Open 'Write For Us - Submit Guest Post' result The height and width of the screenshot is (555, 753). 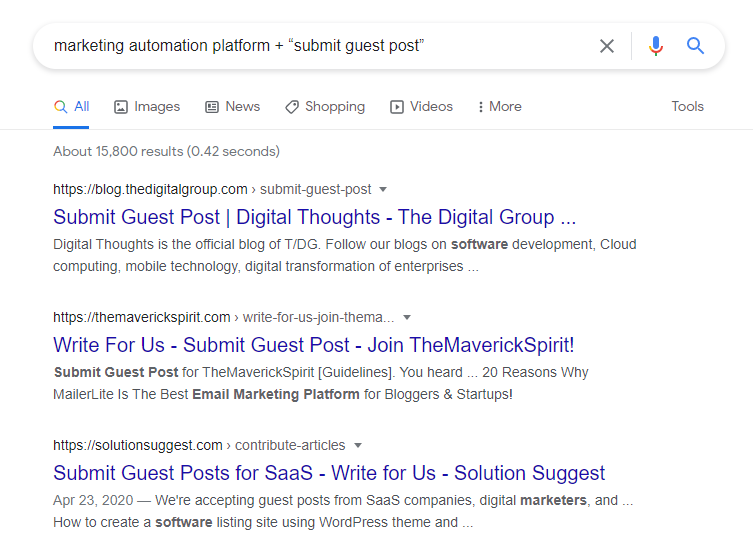pos(313,345)
